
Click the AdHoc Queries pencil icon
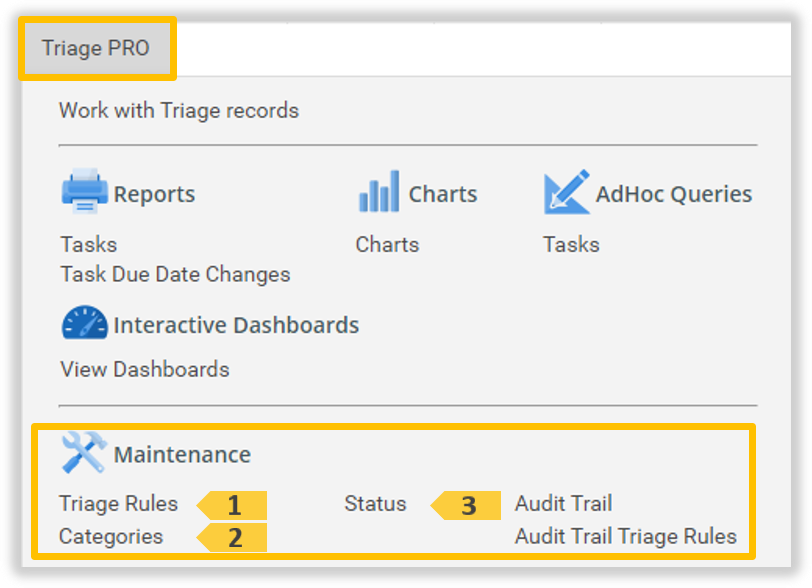(x=566, y=191)
